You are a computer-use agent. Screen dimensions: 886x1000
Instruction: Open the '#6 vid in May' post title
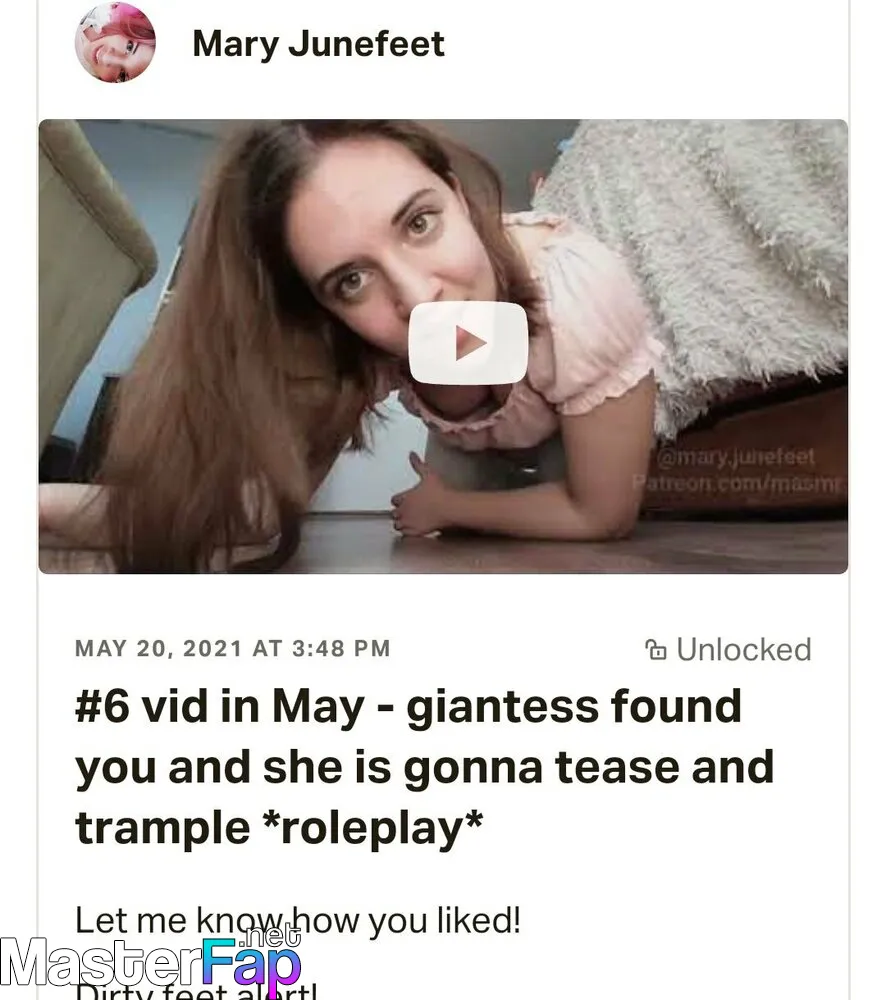(x=424, y=767)
